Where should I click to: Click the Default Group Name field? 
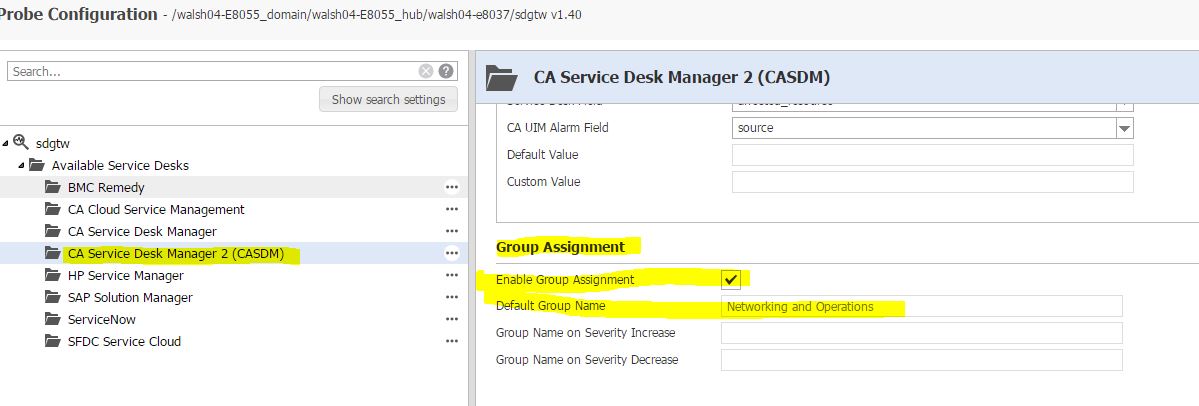pos(921,307)
